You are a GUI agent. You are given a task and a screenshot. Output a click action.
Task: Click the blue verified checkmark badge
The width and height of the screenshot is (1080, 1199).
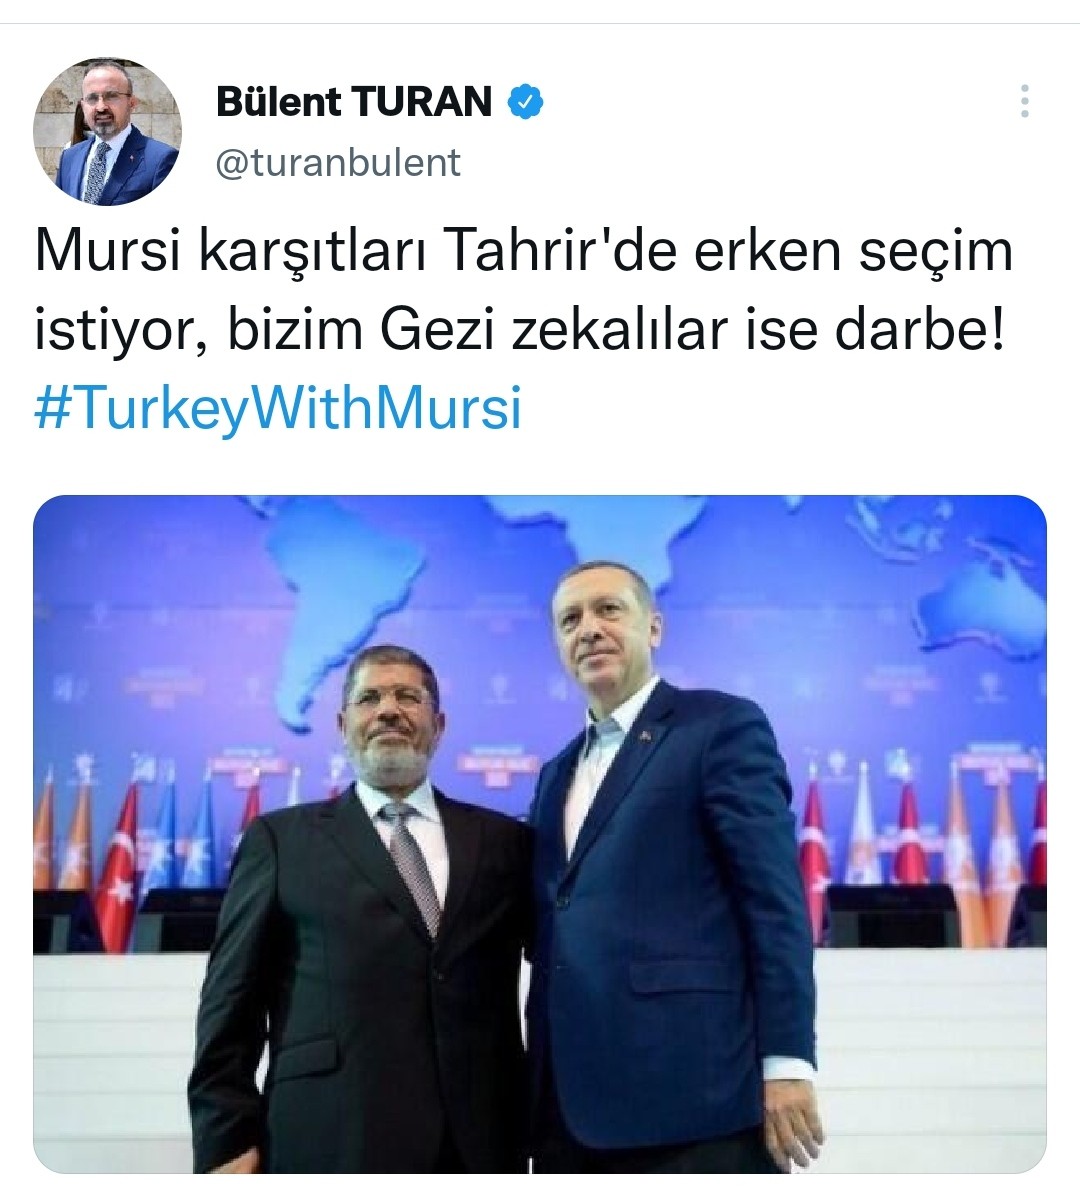coord(525,102)
